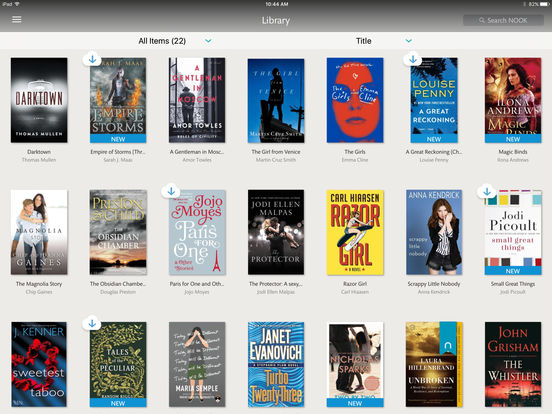Image resolution: width=552 pixels, height=414 pixels.
Task: Download Small Great Things via arrow icon
Action: pyautogui.click(x=487, y=191)
